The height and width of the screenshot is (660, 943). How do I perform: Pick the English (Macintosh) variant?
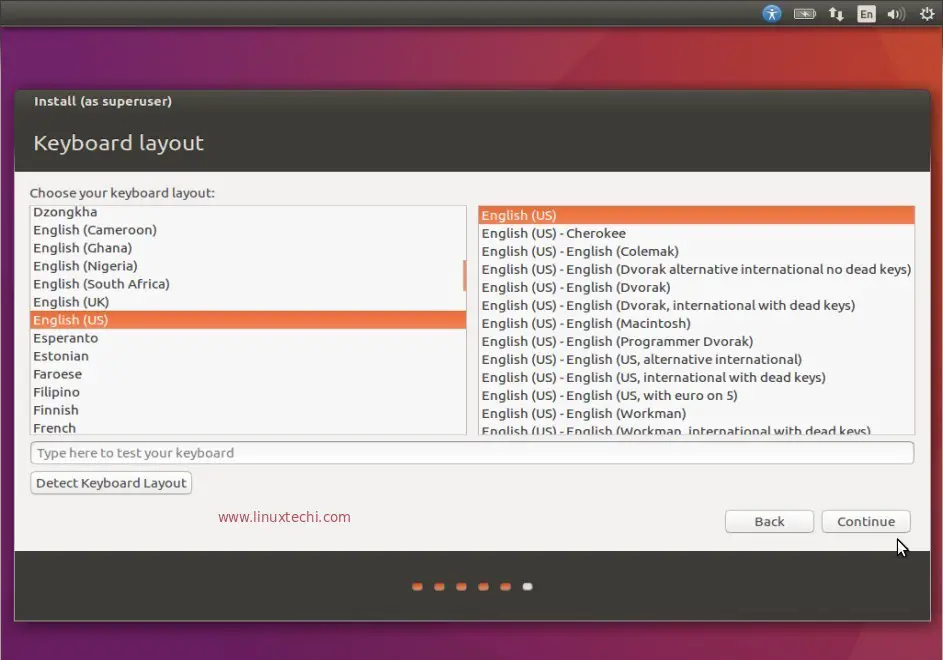[x=696, y=324]
